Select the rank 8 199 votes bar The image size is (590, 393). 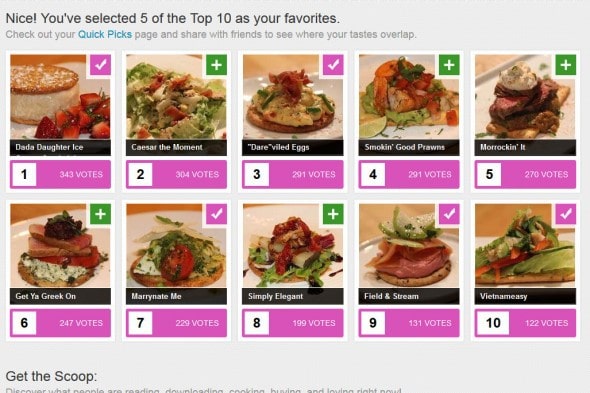tap(293, 323)
